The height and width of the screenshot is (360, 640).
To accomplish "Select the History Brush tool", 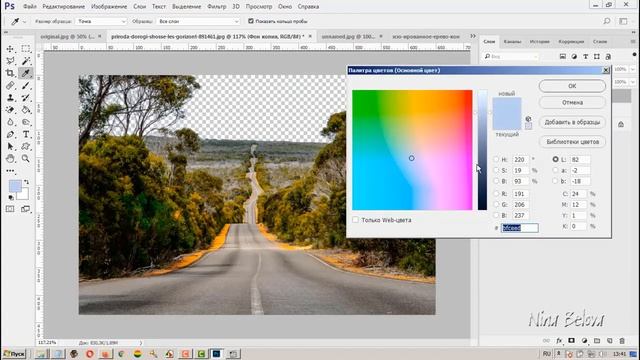I will coord(26,98).
